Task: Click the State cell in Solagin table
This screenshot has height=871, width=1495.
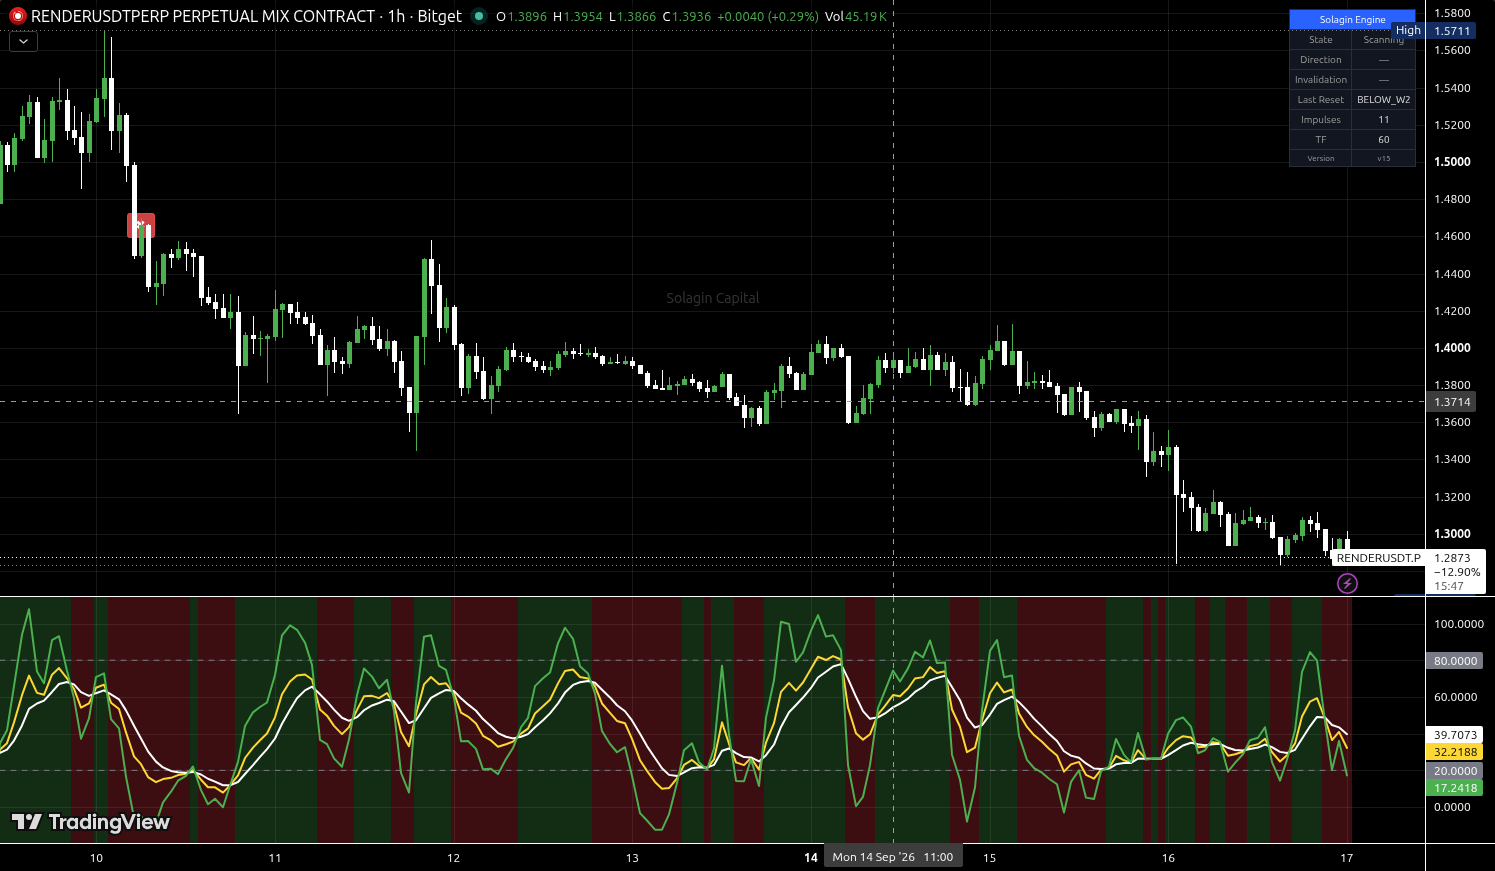Action: pos(1320,40)
